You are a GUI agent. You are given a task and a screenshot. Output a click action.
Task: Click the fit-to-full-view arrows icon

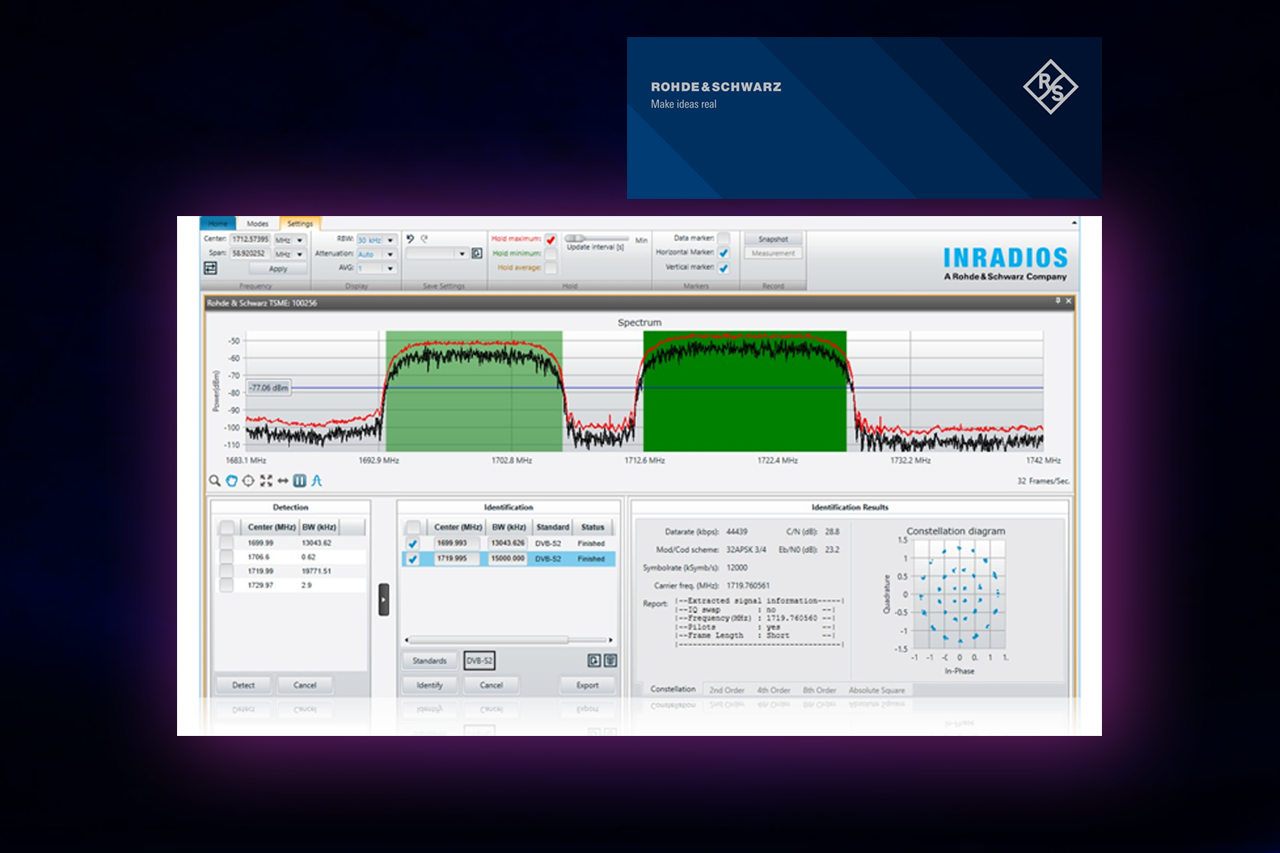click(266, 481)
